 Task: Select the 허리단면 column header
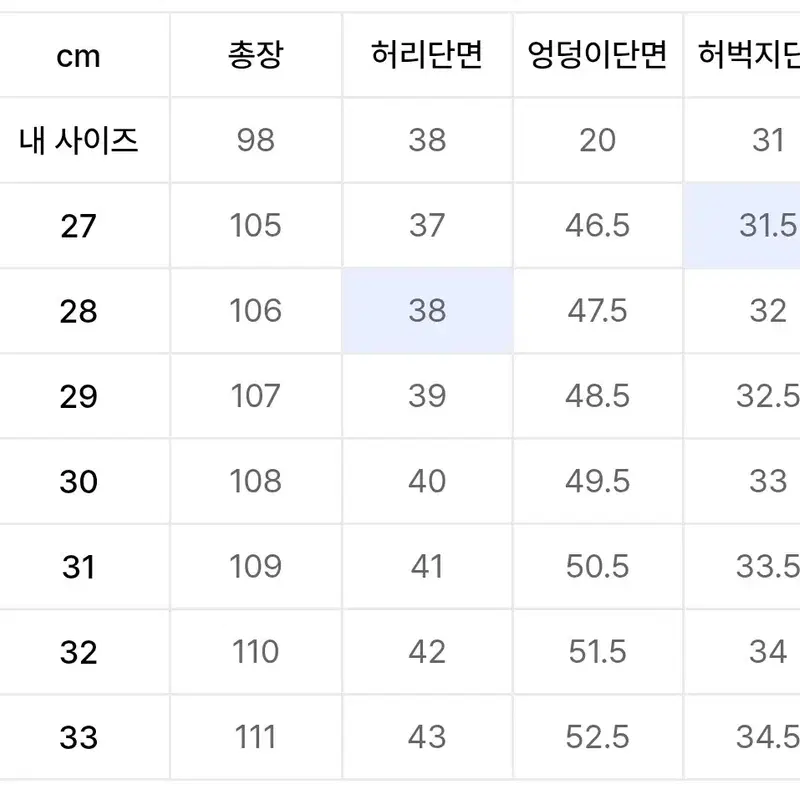(427, 55)
